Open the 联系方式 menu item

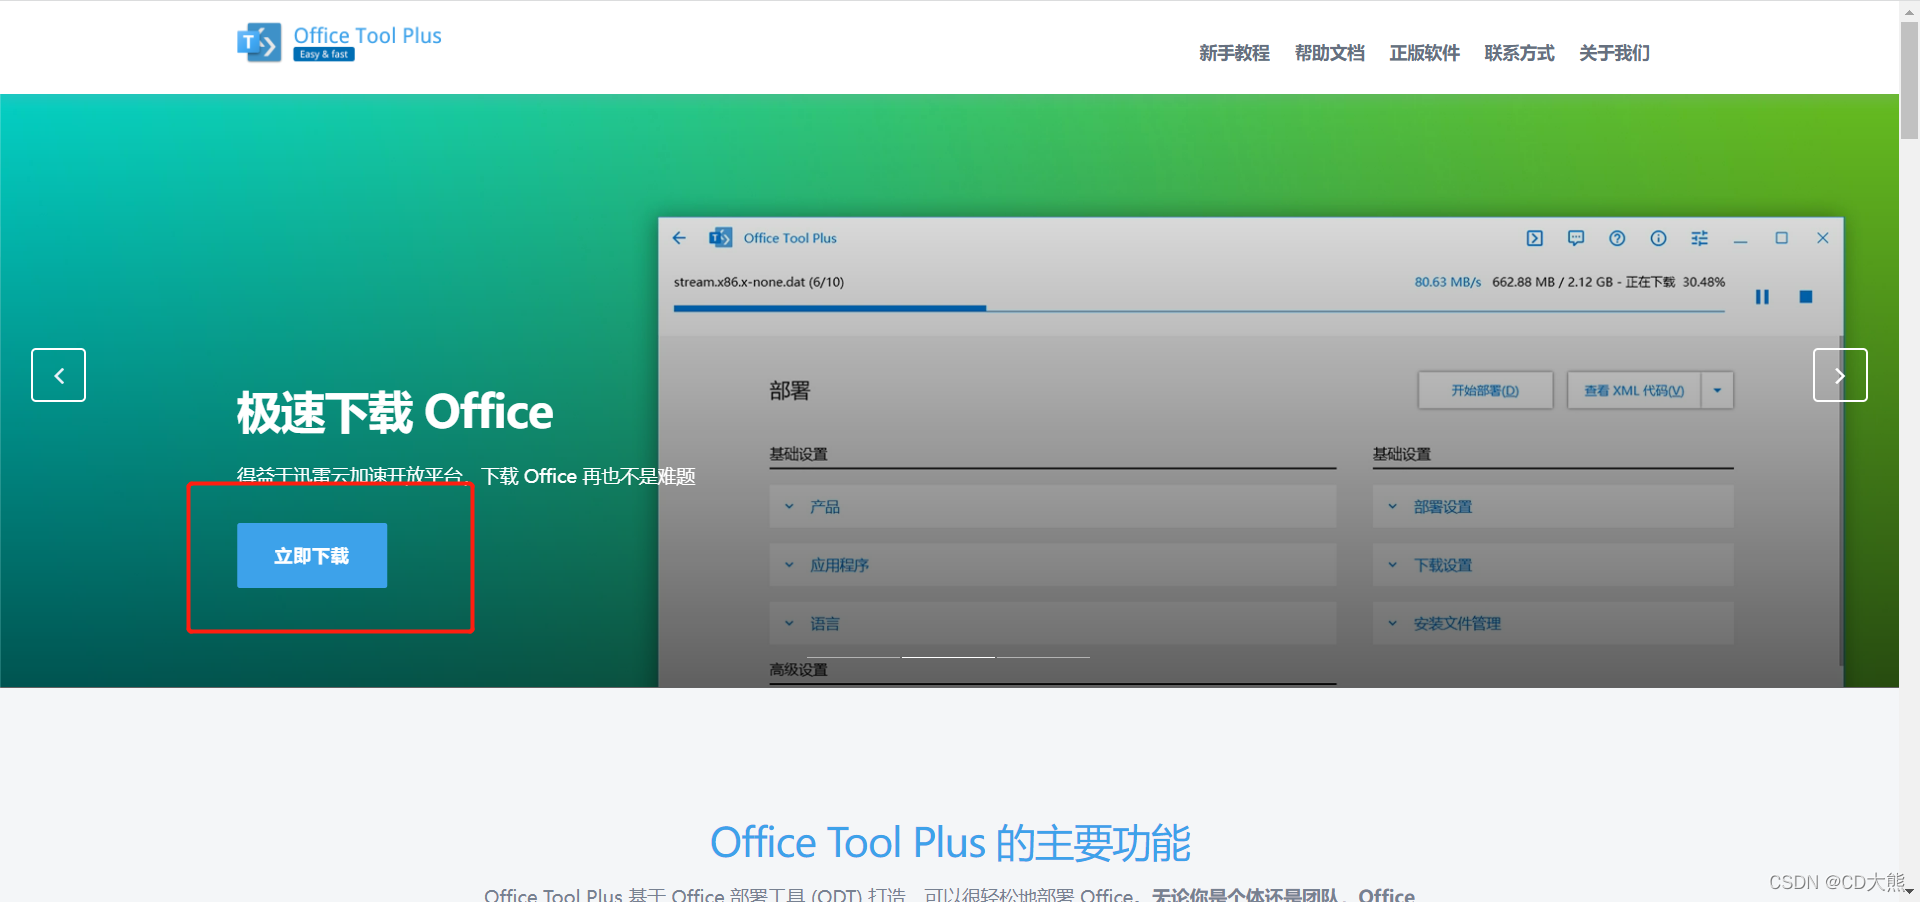click(1519, 53)
